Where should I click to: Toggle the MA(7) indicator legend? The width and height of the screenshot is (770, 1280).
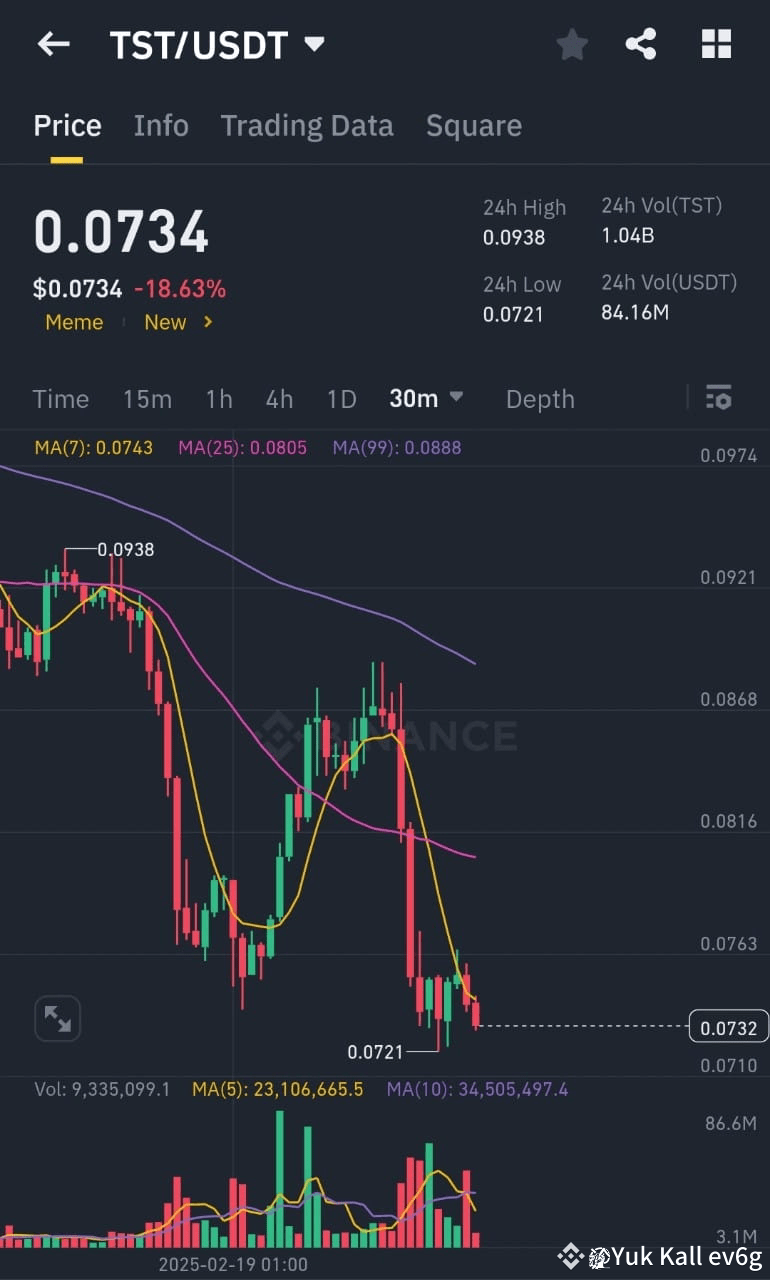[x=93, y=447]
